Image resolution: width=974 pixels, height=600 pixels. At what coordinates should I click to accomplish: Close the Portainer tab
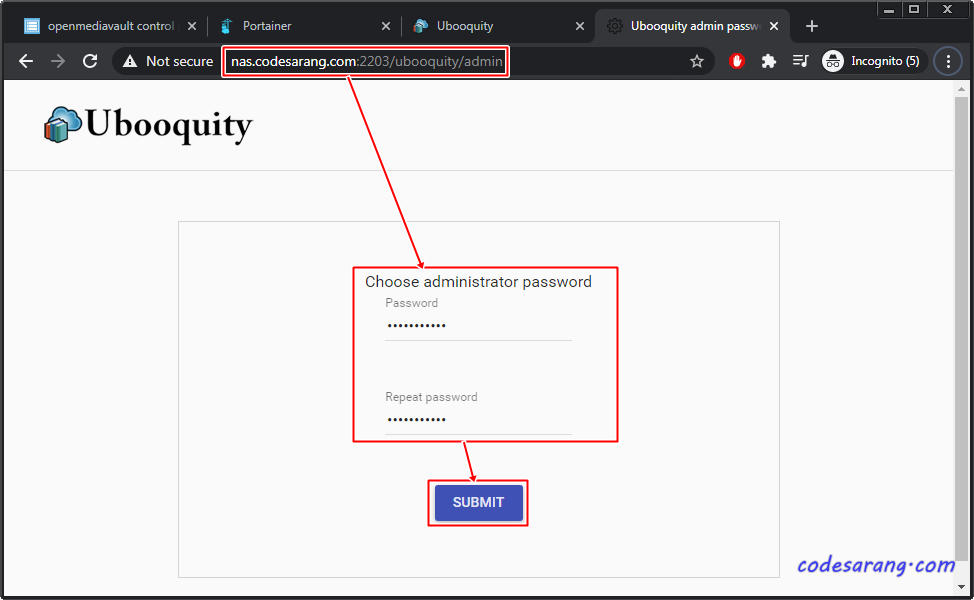[386, 26]
